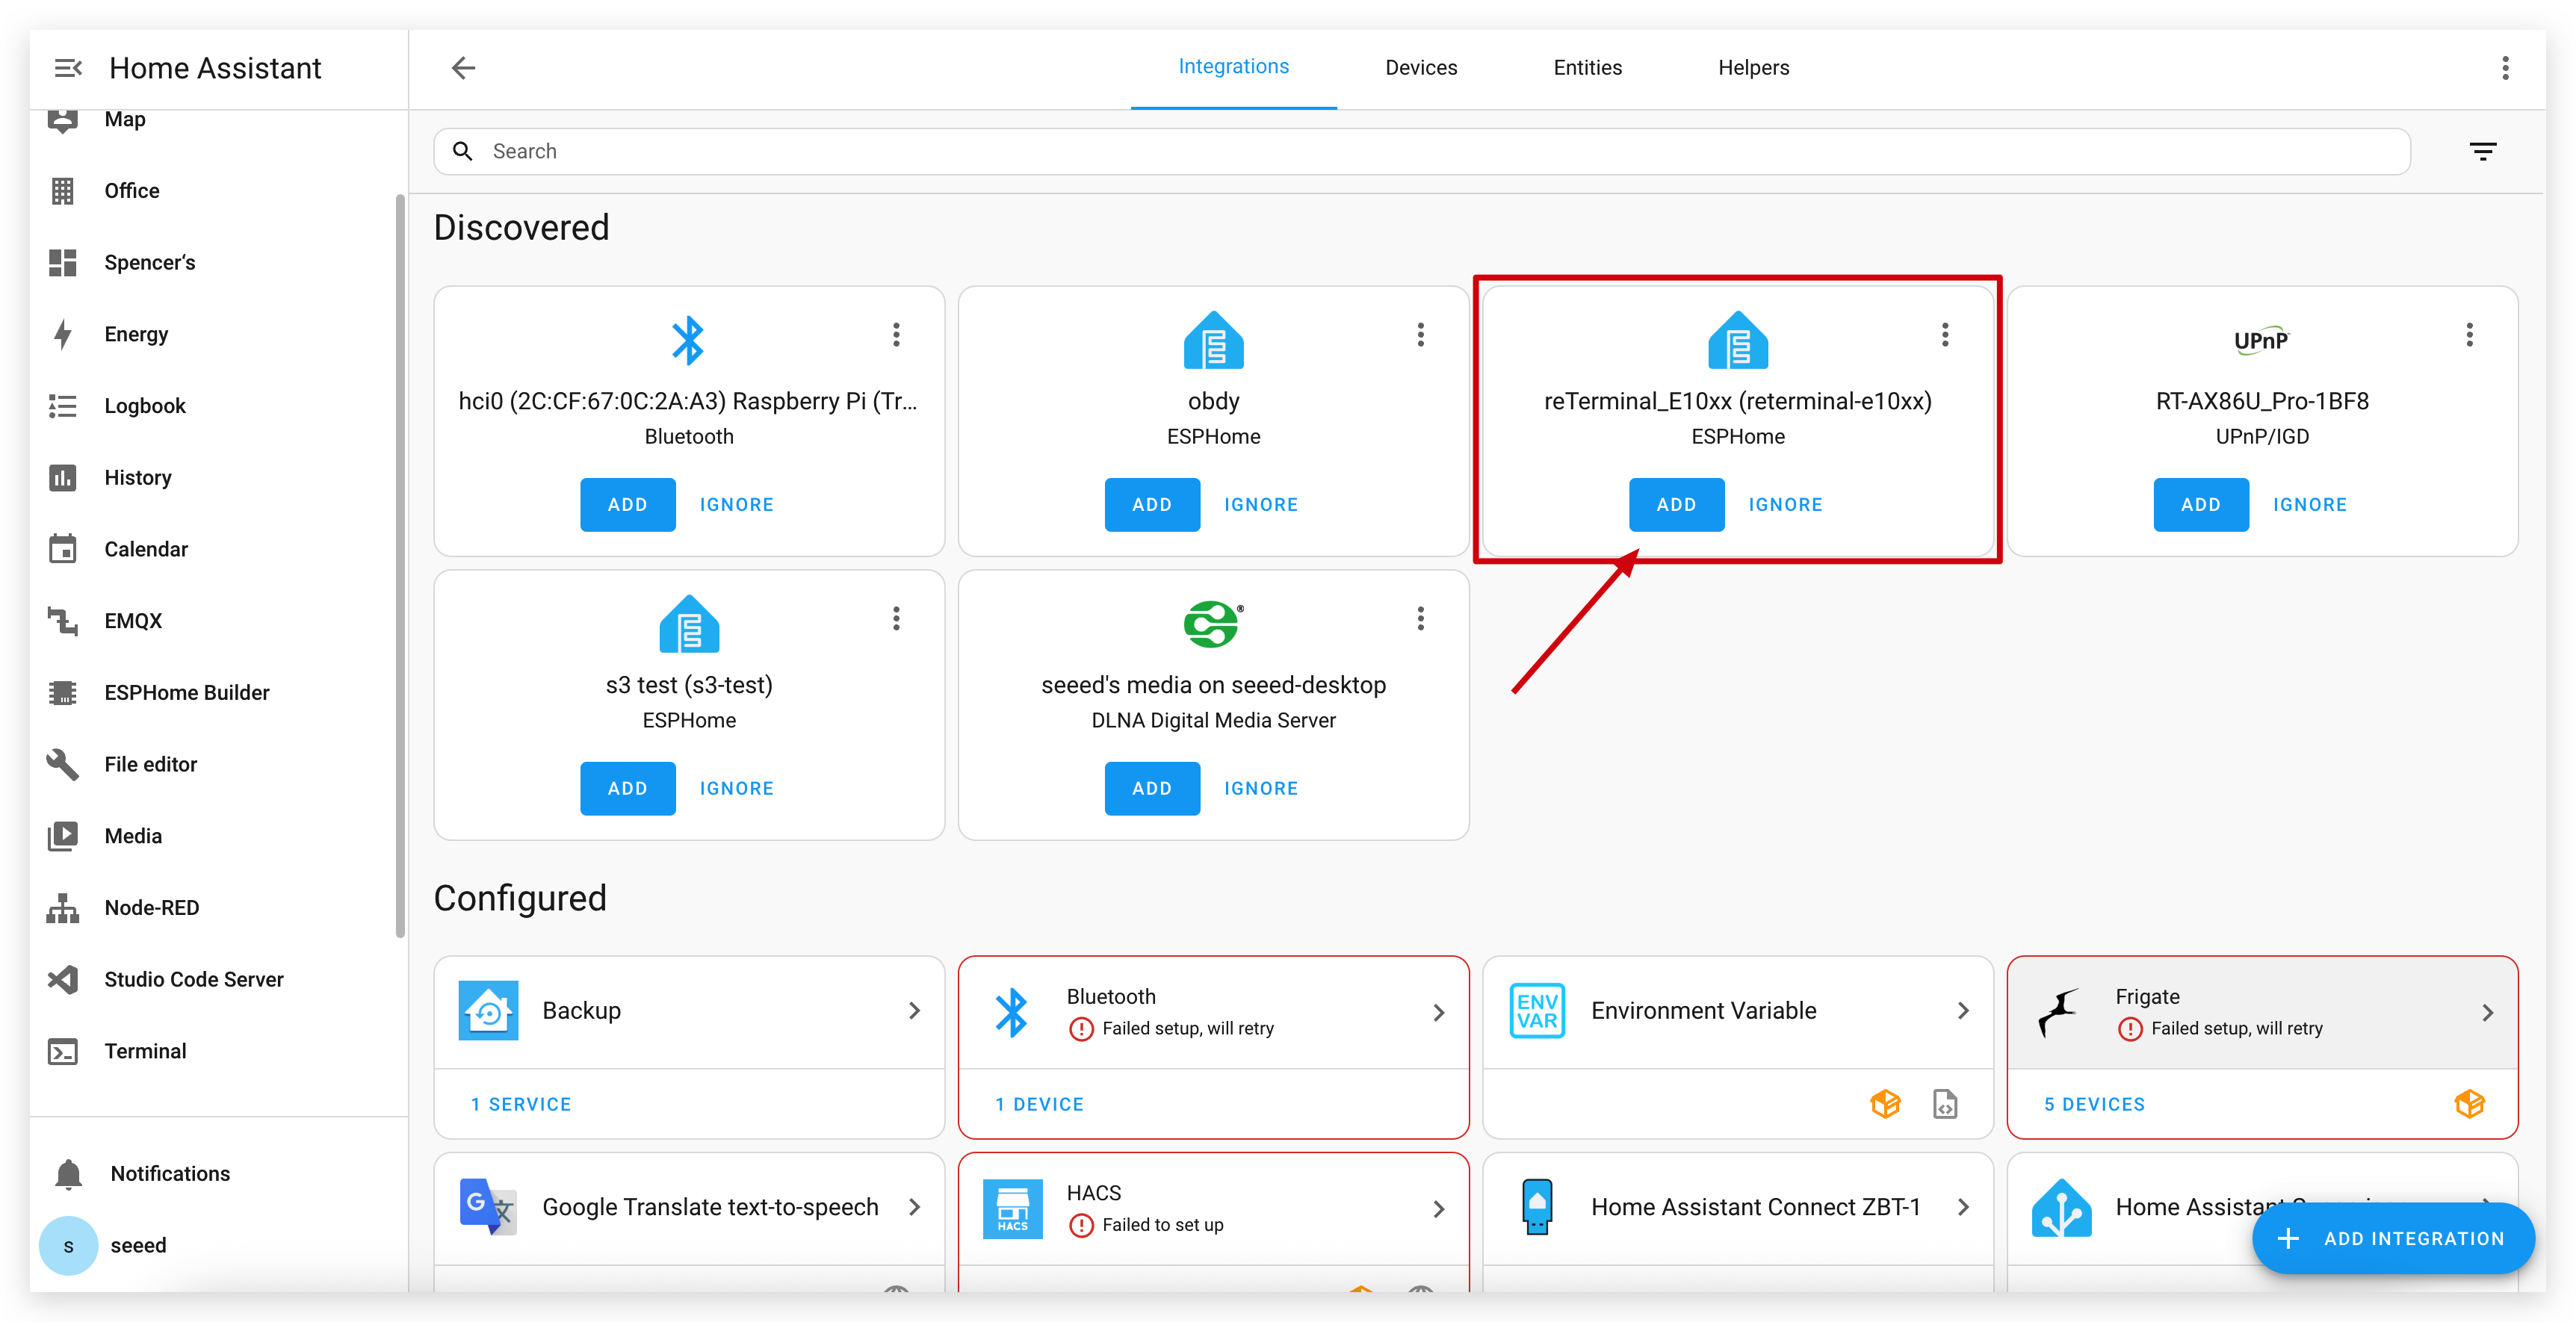Screen dimensions: 2576x1322
Task: Add the s3 test ESPHome device
Action: [627, 788]
